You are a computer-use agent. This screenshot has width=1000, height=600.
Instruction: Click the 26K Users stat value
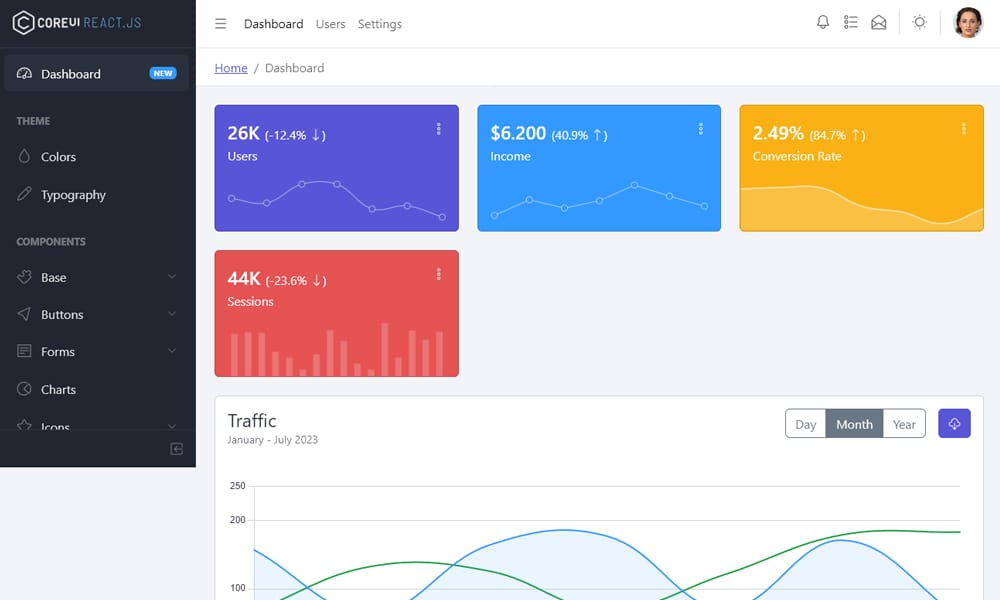tap(243, 133)
